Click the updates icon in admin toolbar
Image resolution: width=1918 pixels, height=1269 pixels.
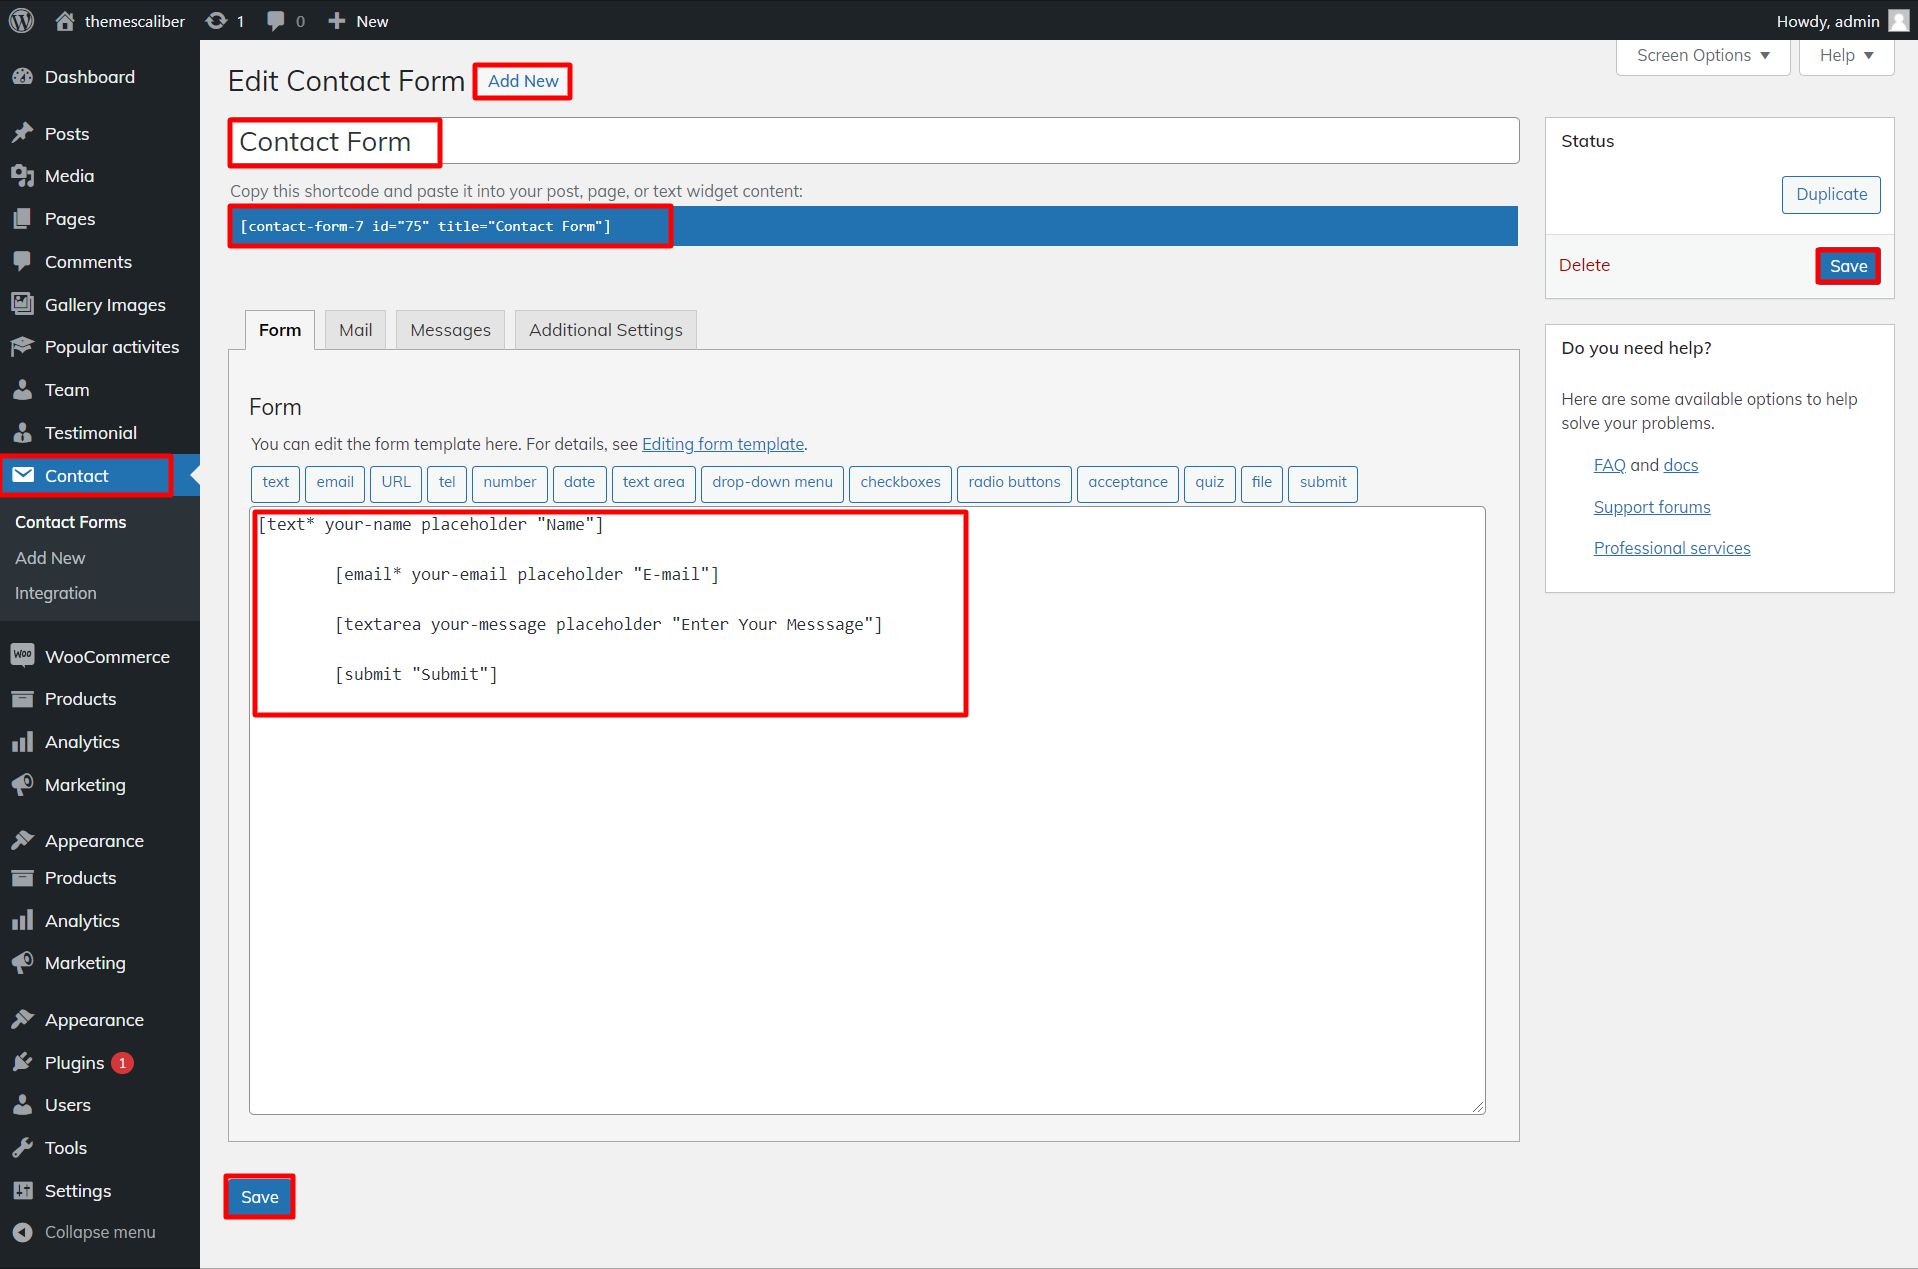tap(216, 20)
